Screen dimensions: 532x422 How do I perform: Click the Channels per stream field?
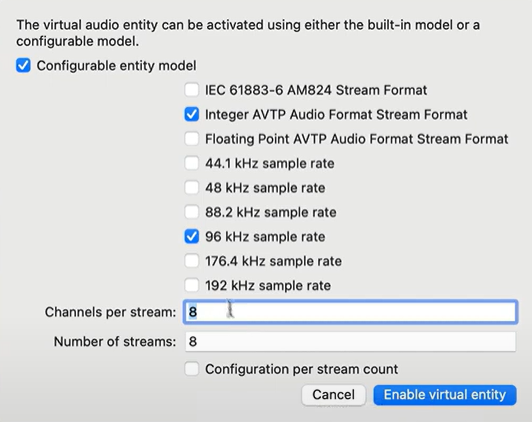pyautogui.click(x=350, y=312)
